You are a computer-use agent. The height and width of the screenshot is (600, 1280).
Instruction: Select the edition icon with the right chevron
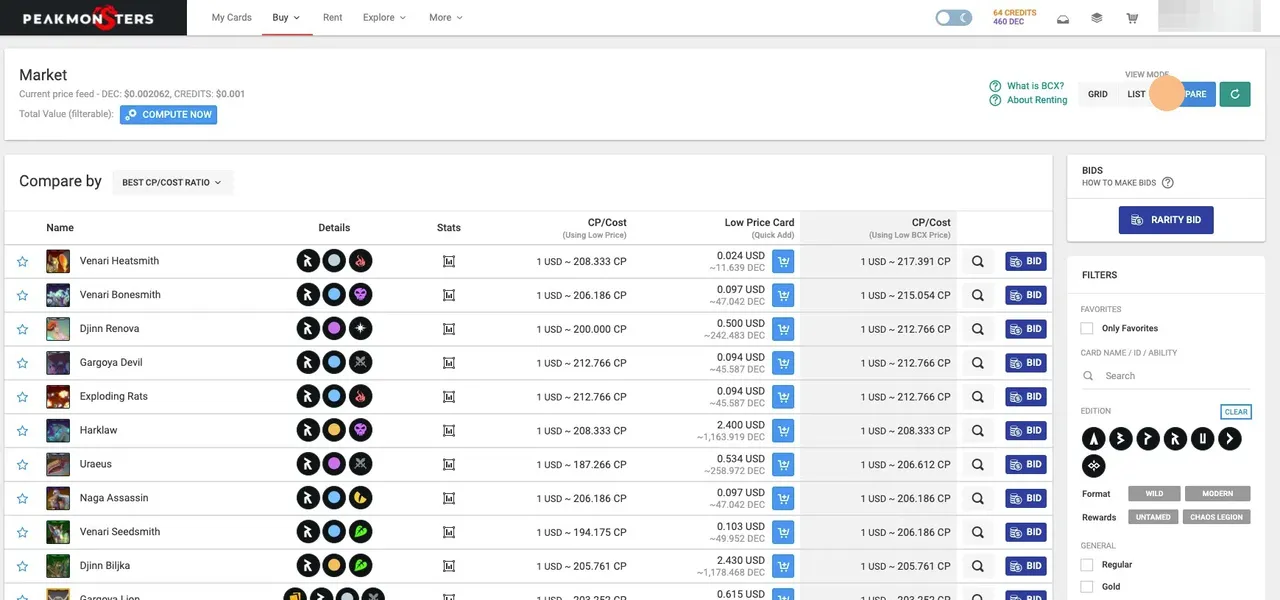click(1229, 438)
